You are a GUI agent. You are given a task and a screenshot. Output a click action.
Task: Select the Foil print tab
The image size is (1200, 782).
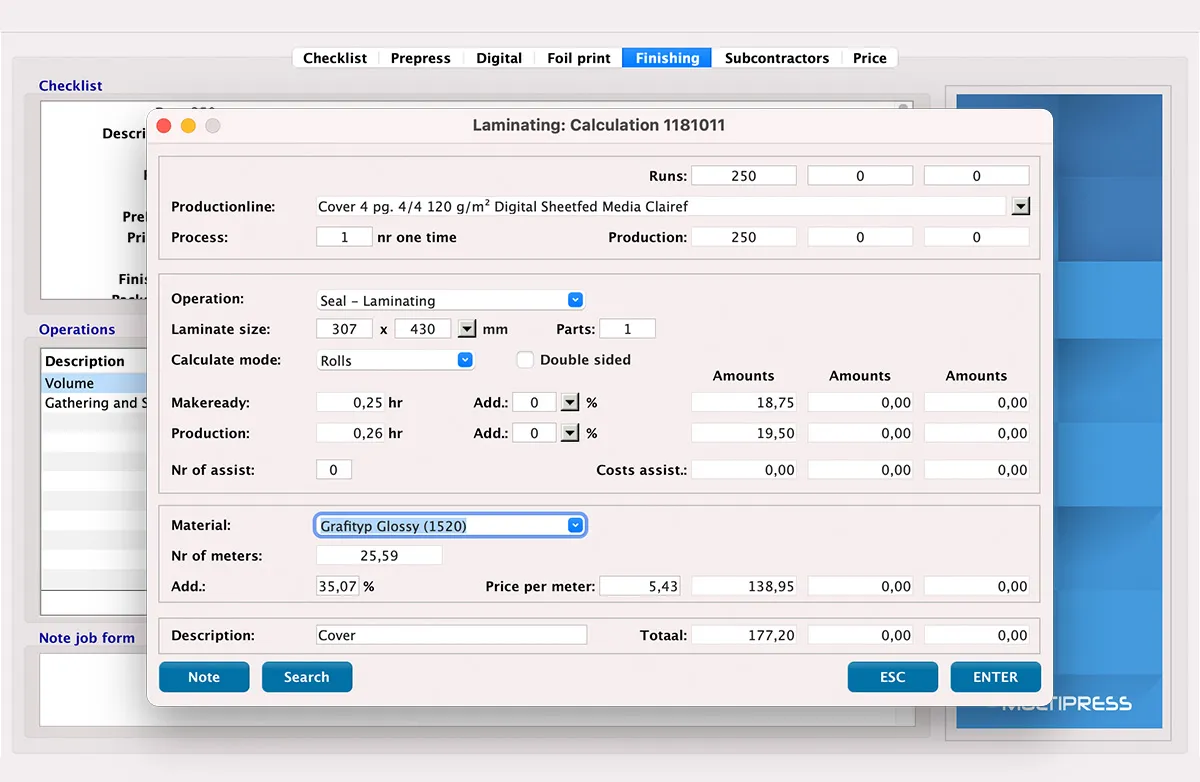point(578,58)
